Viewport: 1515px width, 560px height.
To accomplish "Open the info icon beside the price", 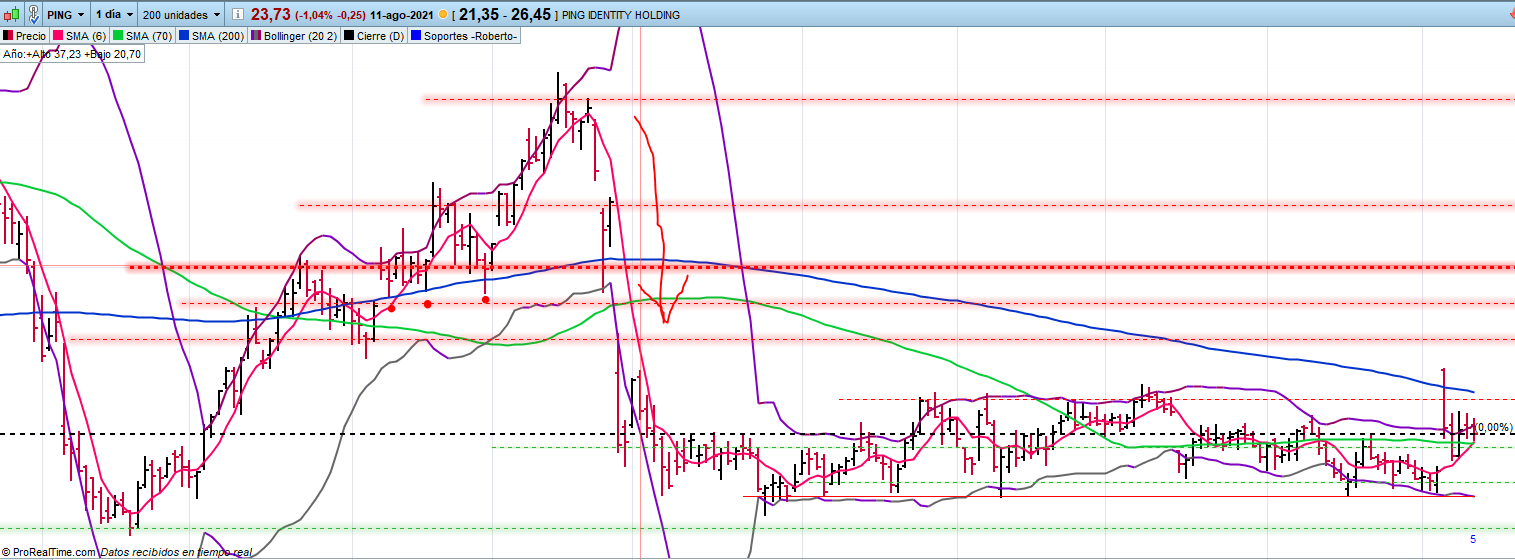I will pos(236,15).
